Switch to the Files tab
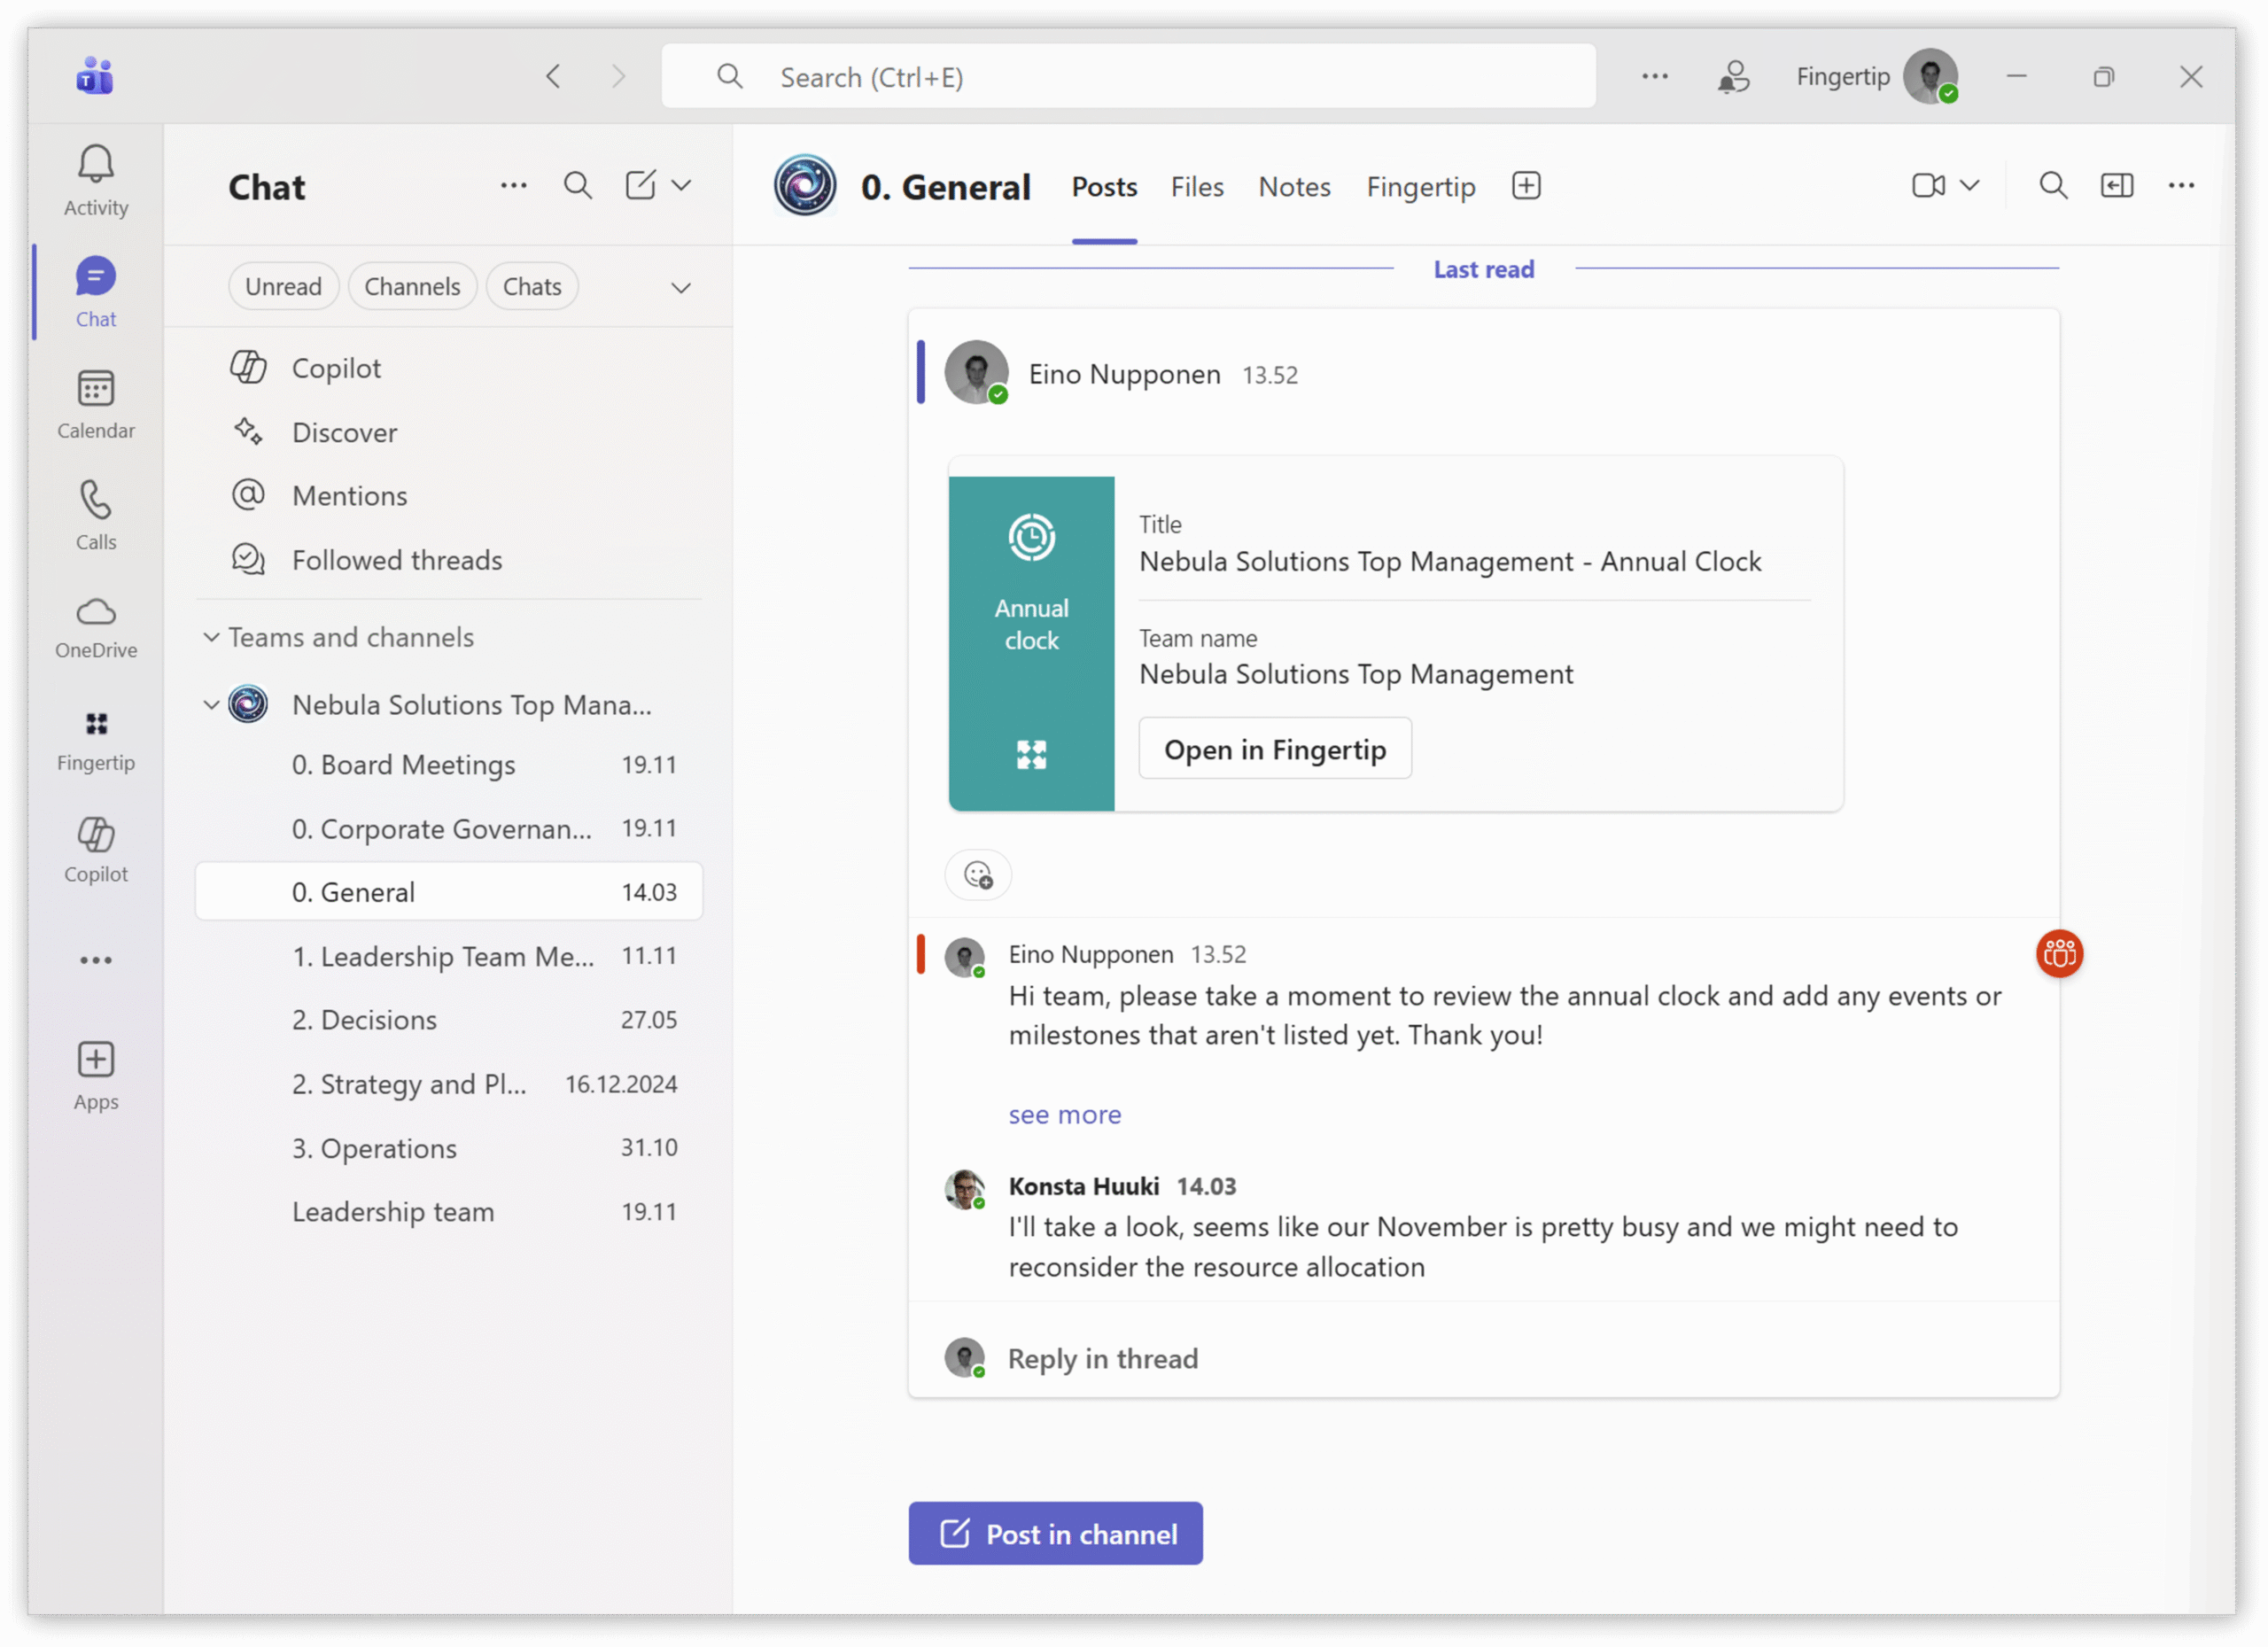 1196,187
